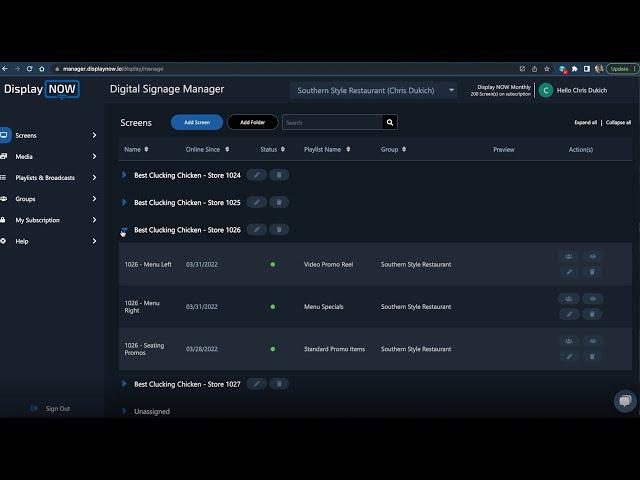Expand the Store 1027 folder
Image resolution: width=640 pixels, height=480 pixels.
tap(124, 384)
